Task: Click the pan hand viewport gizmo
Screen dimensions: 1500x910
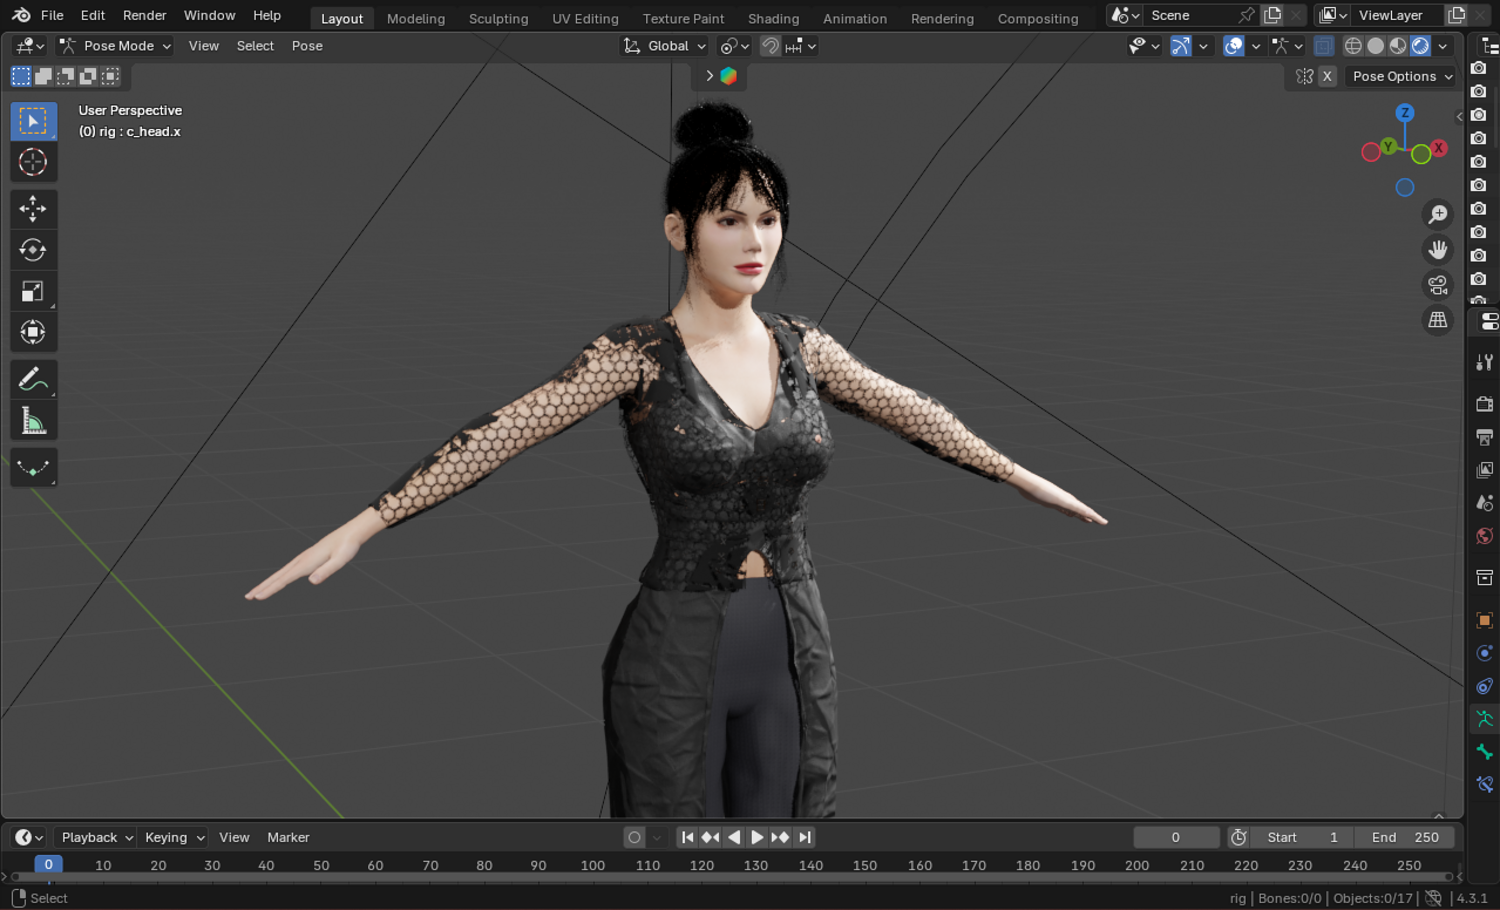Action: pos(1438,249)
